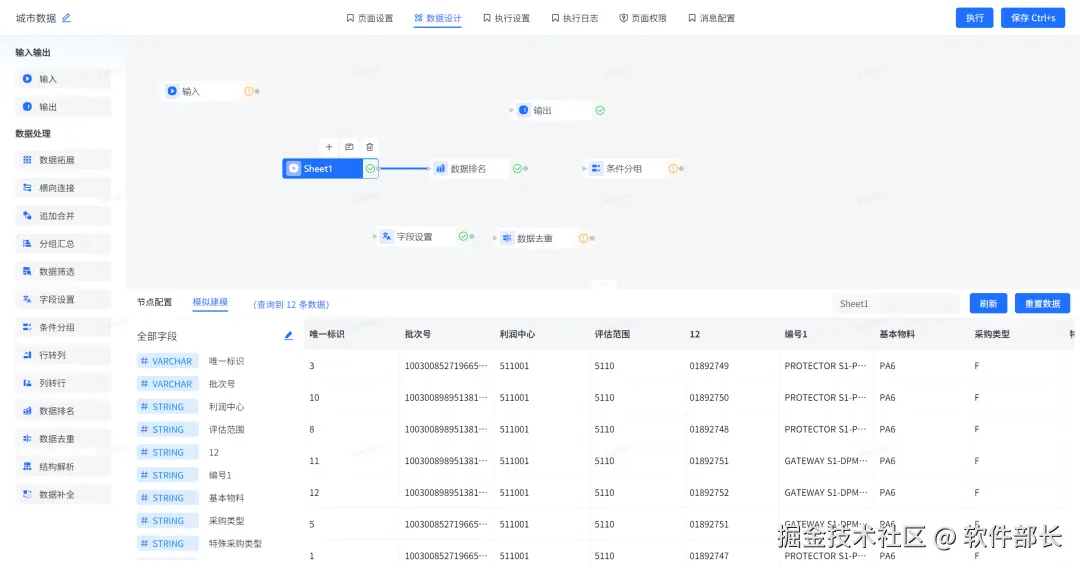Open STRING type dropdown for 评估范围
This screenshot has height=568, width=1080.
167,430
